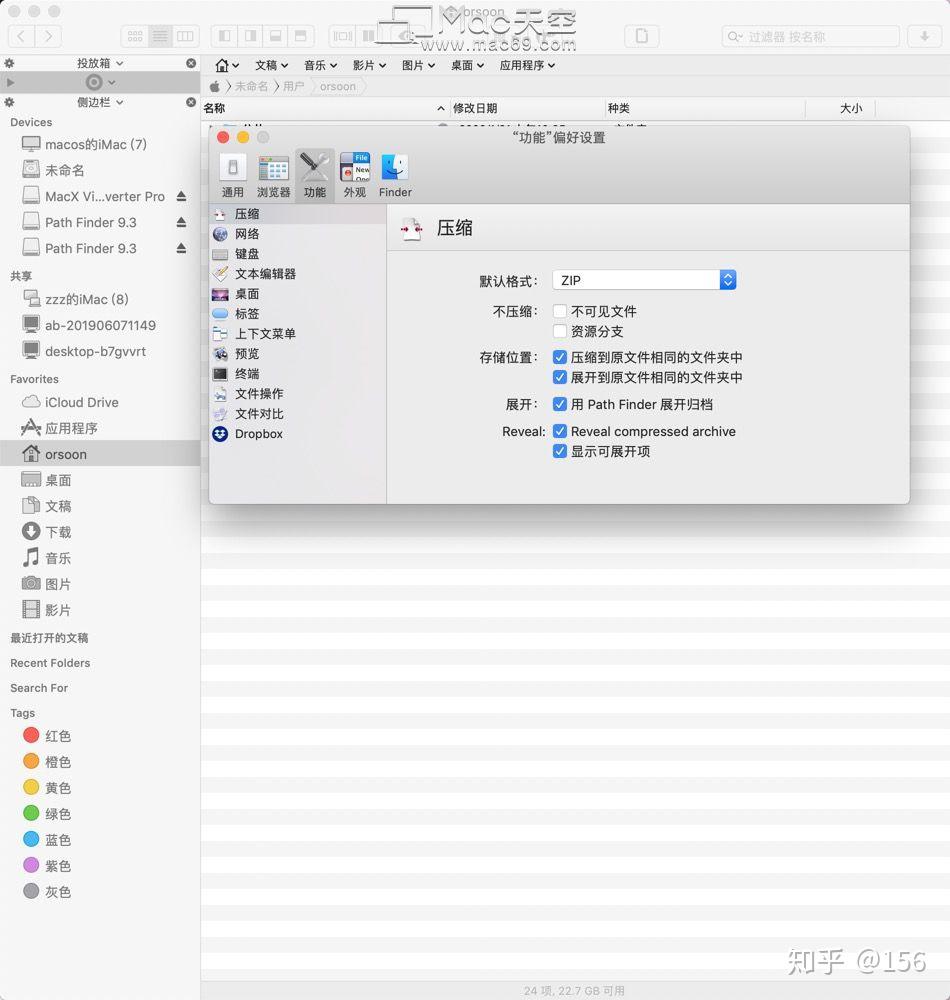This screenshot has width=950, height=1000.
Task: Select the 网络 settings in the sidebar
Action: point(247,233)
